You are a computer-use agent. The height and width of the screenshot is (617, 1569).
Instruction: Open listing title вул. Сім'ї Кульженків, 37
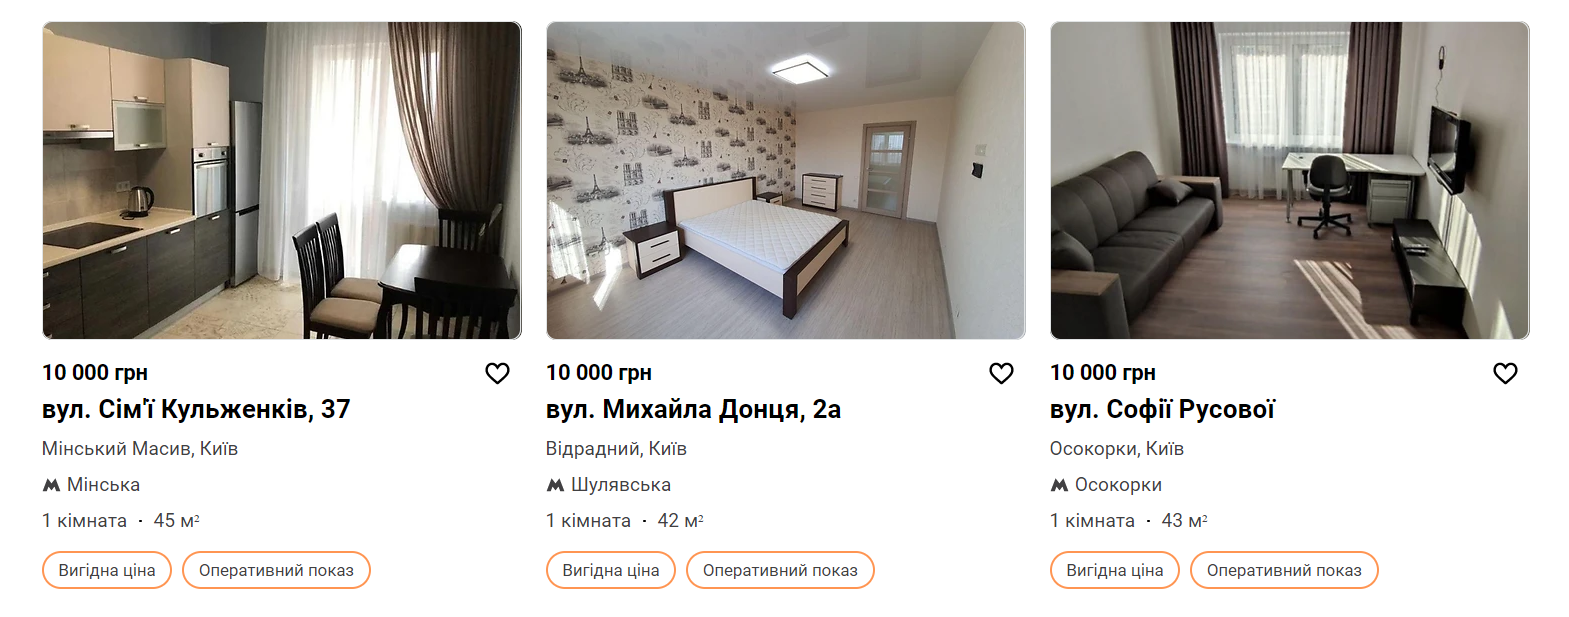pyautogui.click(x=196, y=409)
